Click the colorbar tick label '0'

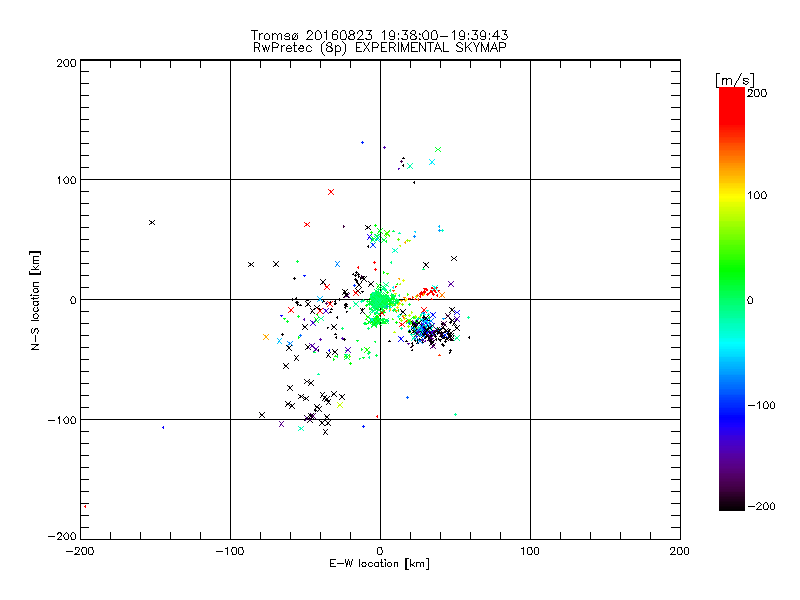point(750,300)
